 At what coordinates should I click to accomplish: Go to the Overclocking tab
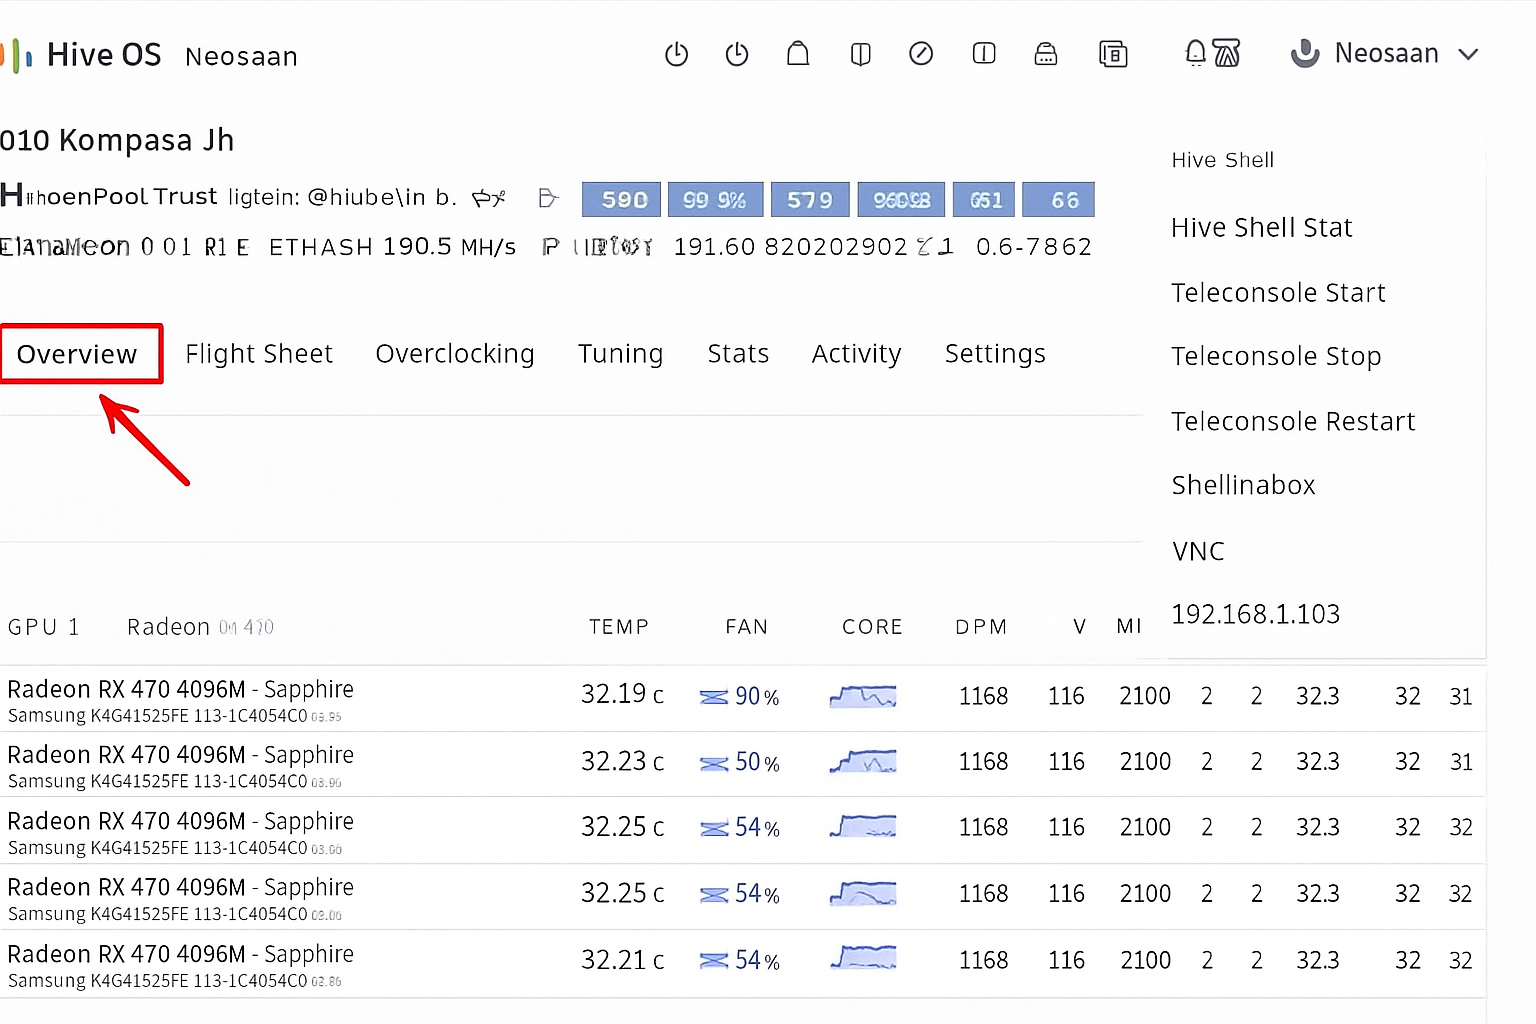455,354
